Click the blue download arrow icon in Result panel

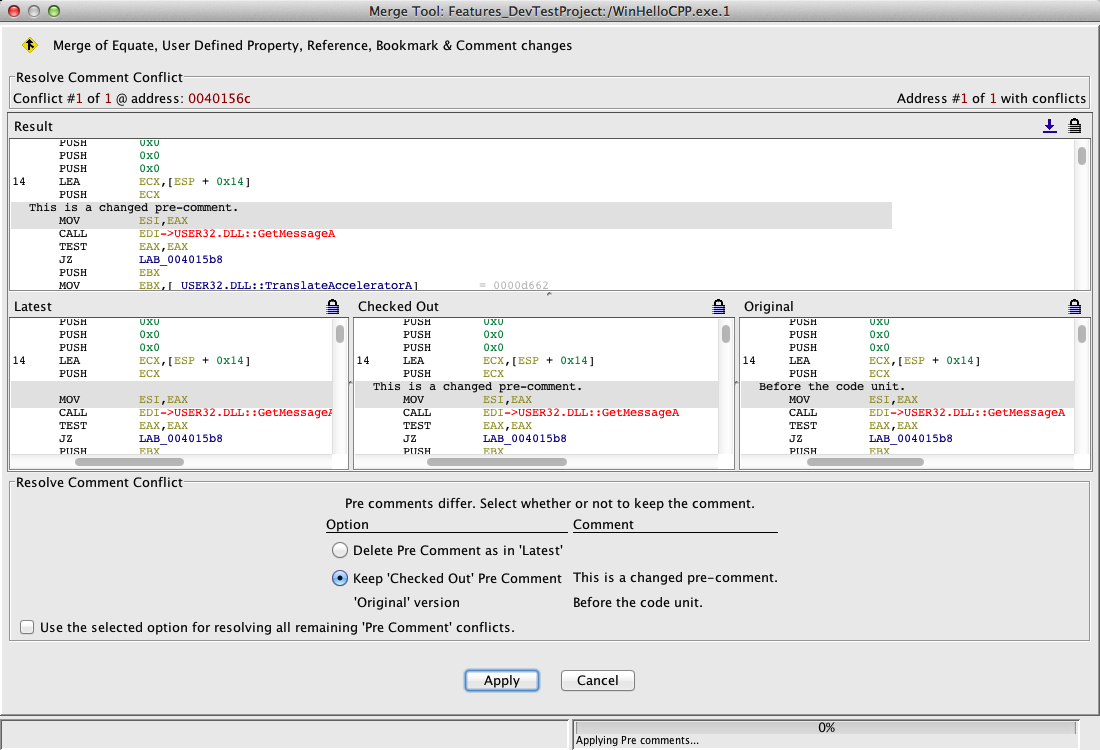(x=1050, y=126)
